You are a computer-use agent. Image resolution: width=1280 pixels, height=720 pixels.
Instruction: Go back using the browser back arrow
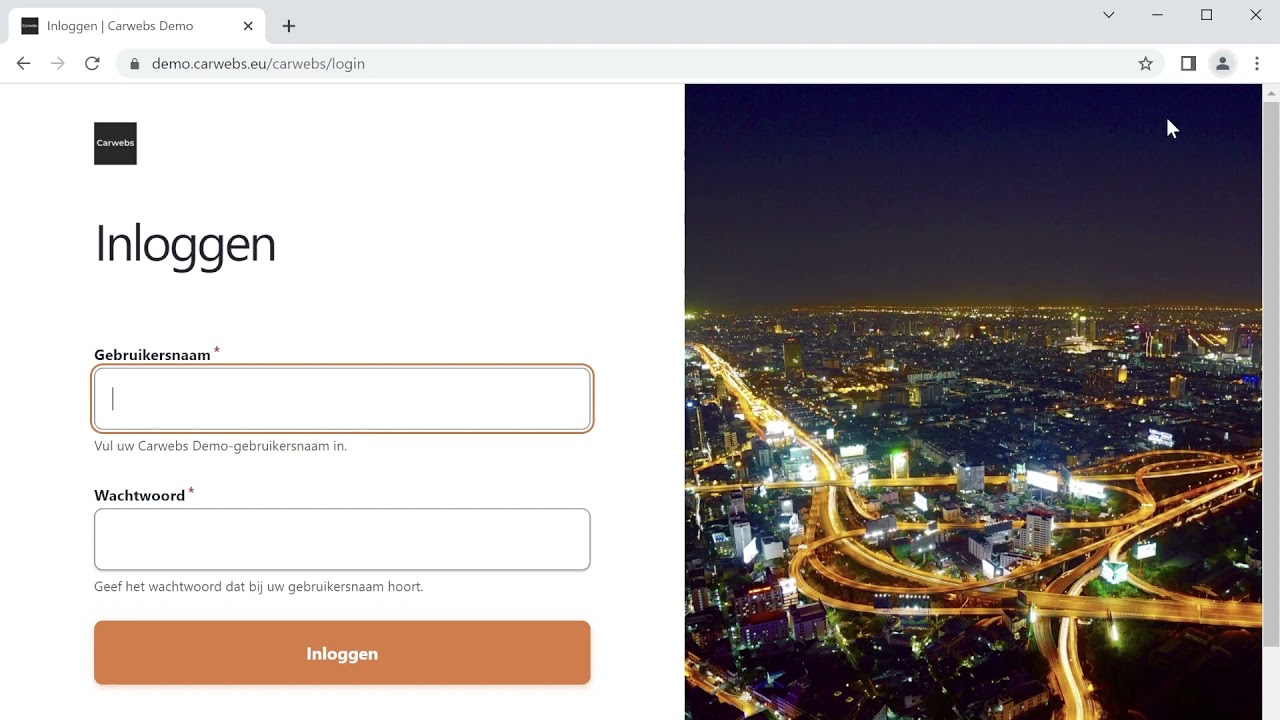pos(24,63)
